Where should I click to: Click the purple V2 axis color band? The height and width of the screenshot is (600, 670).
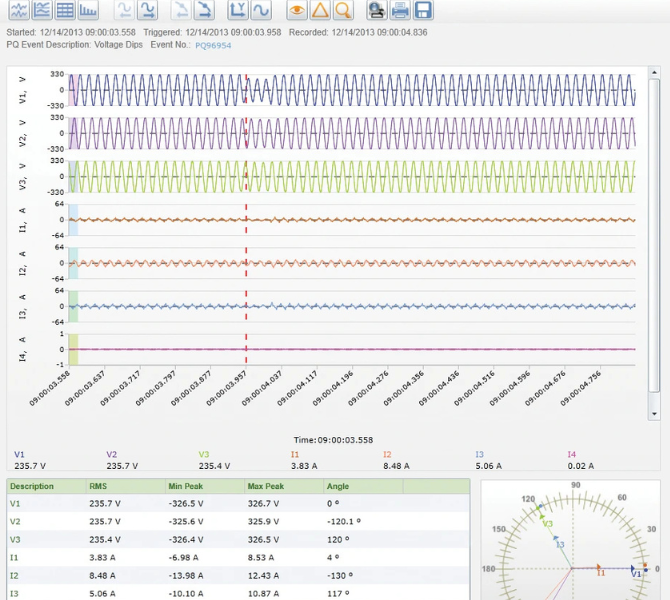[x=73, y=133]
